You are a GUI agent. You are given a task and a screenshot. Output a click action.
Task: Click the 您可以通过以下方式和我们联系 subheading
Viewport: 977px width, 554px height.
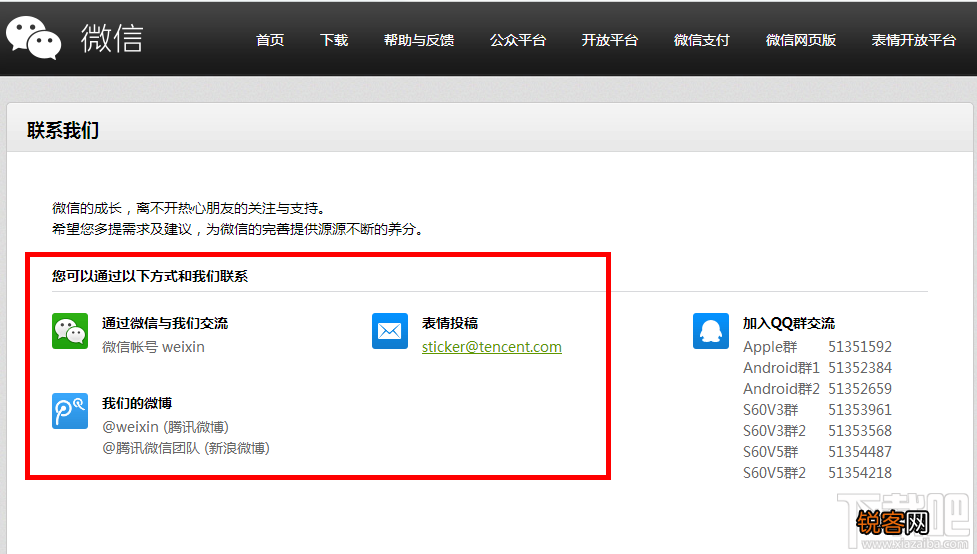coord(150,276)
